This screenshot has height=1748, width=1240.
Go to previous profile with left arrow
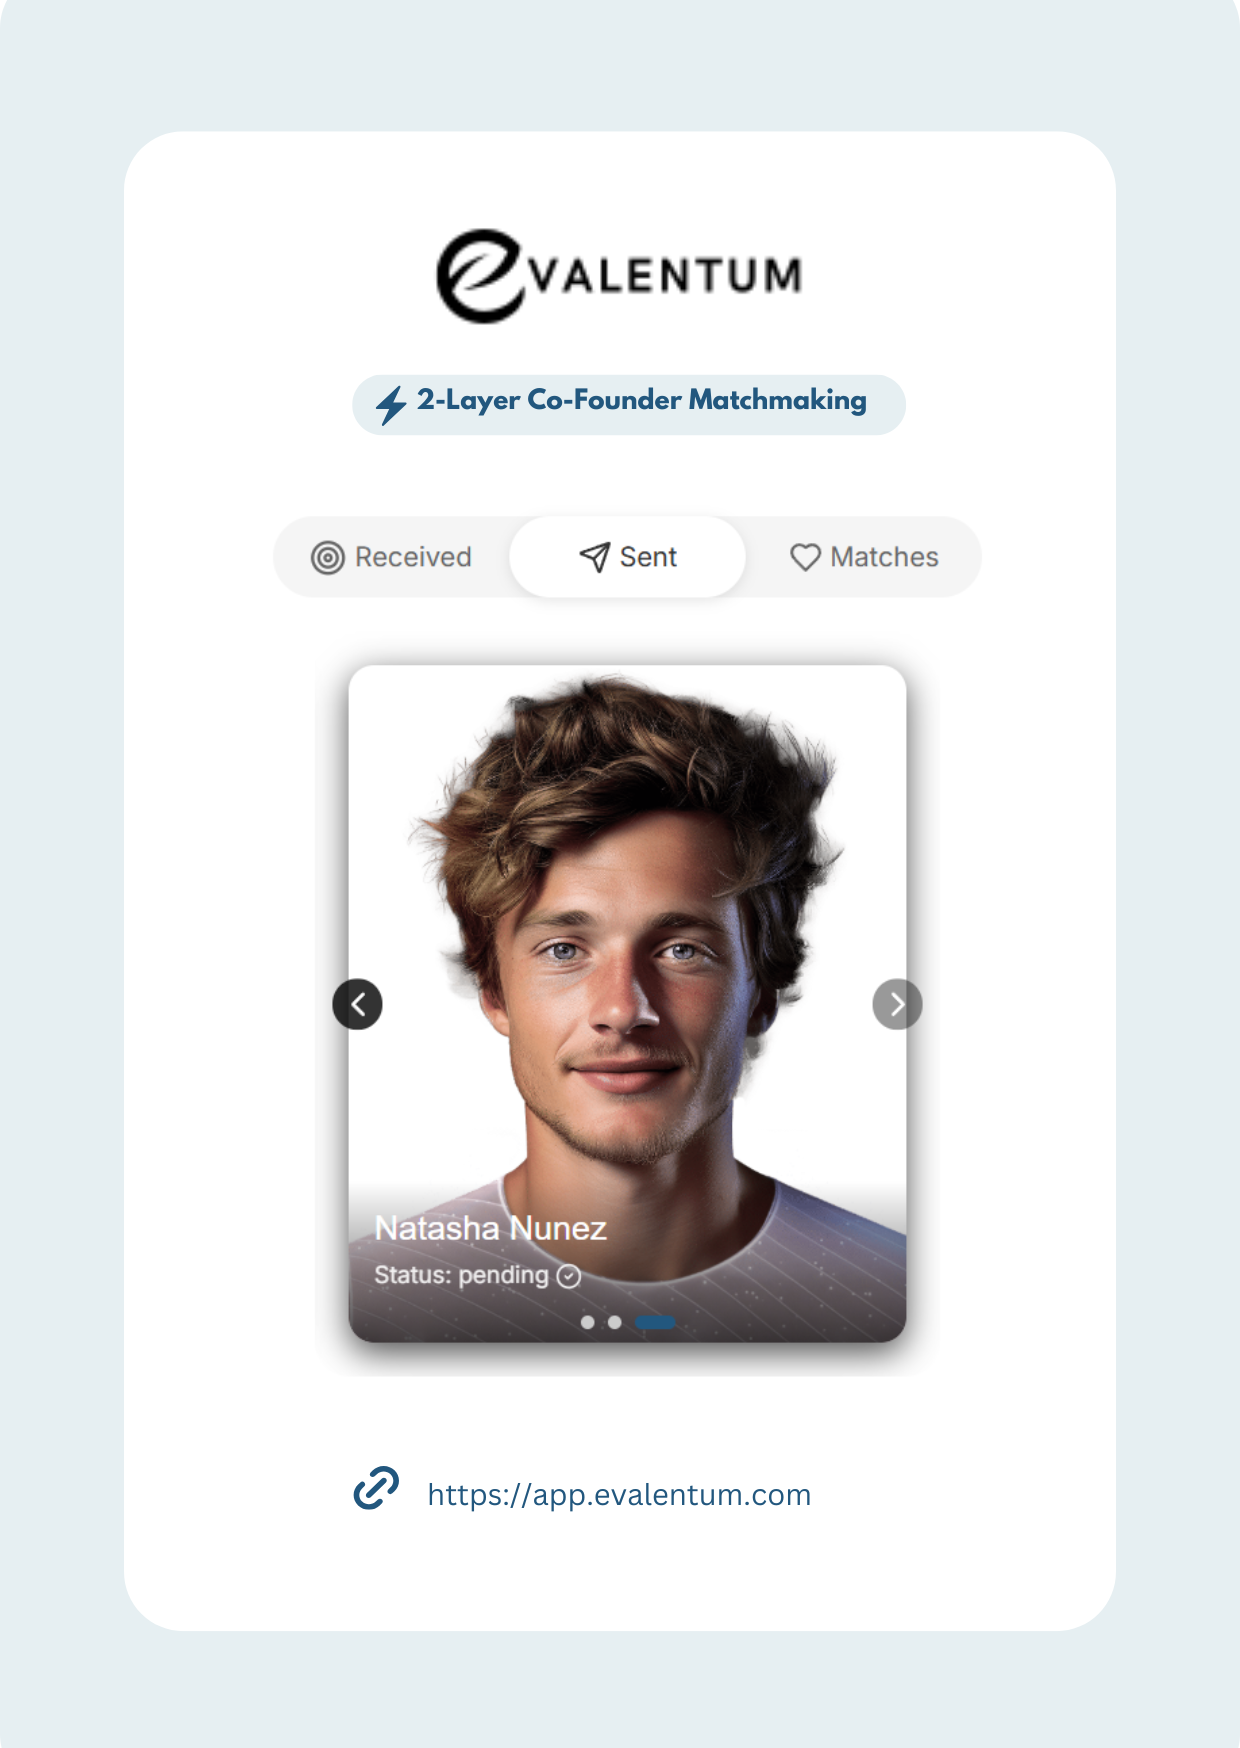point(357,1004)
